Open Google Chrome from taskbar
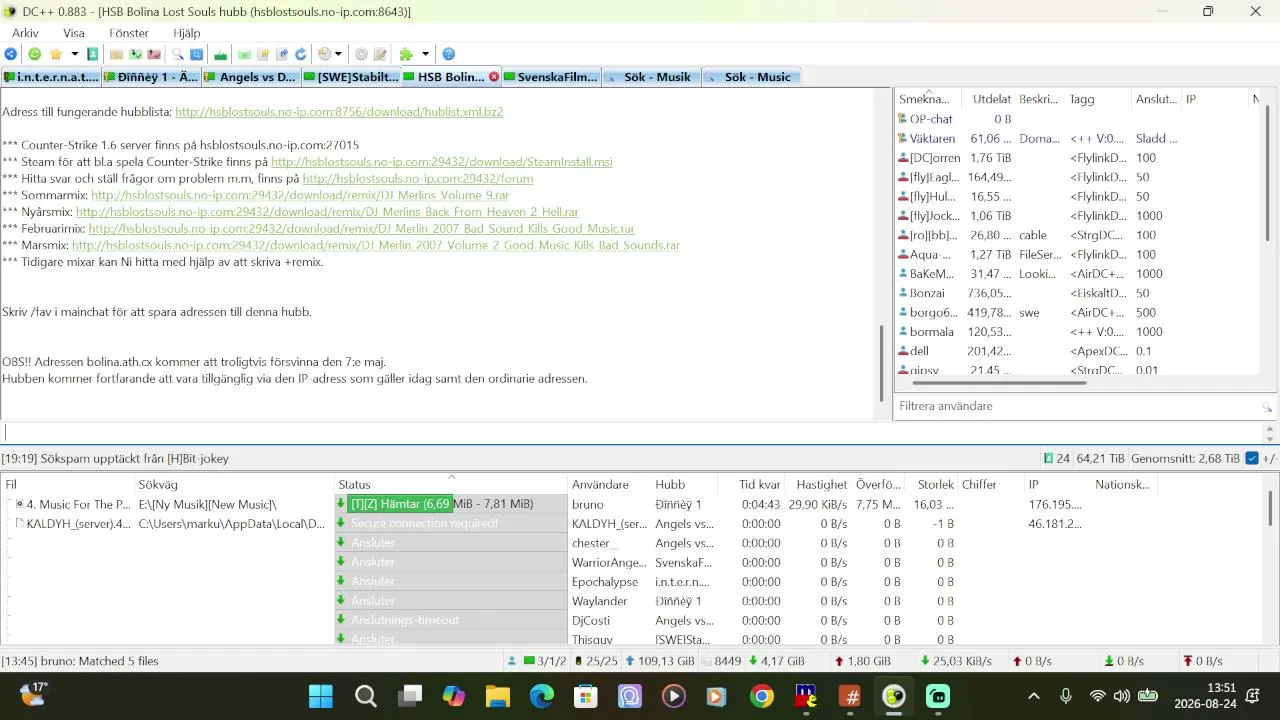The width and height of the screenshot is (1280, 720). [x=762, y=696]
